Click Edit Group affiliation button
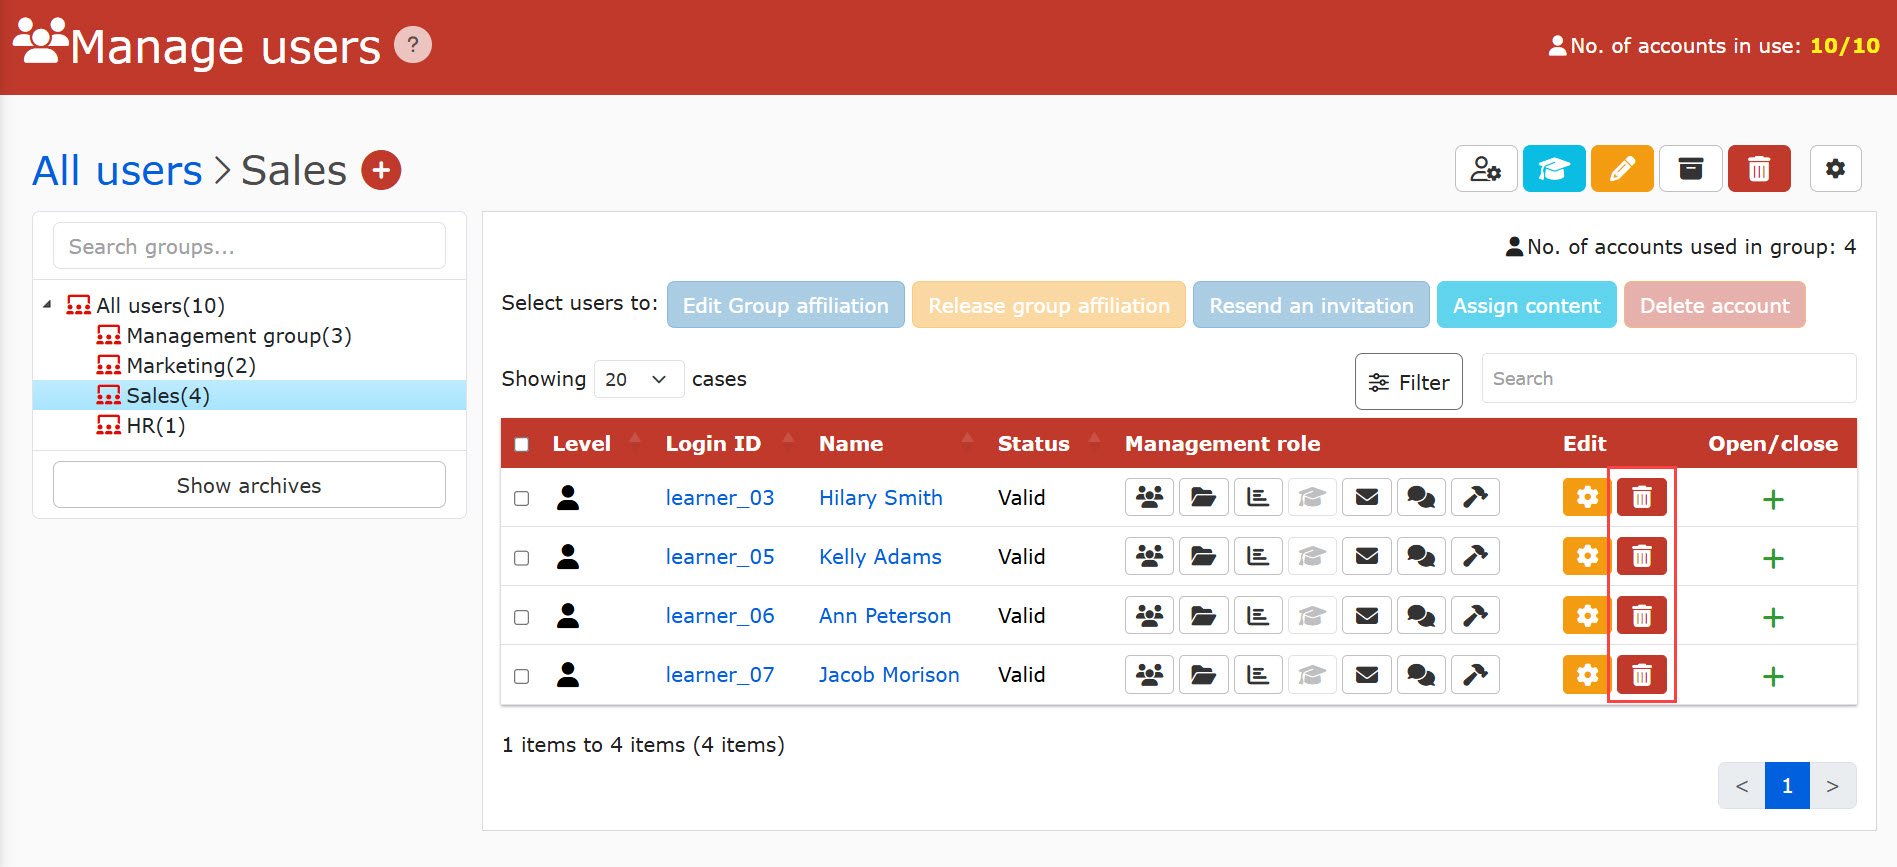Image resolution: width=1897 pixels, height=867 pixels. click(786, 305)
